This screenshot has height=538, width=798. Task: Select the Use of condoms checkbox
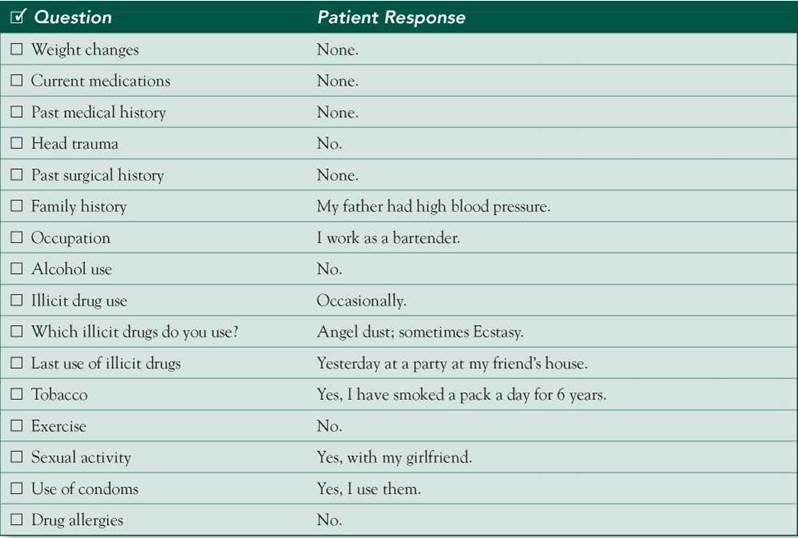(16, 489)
